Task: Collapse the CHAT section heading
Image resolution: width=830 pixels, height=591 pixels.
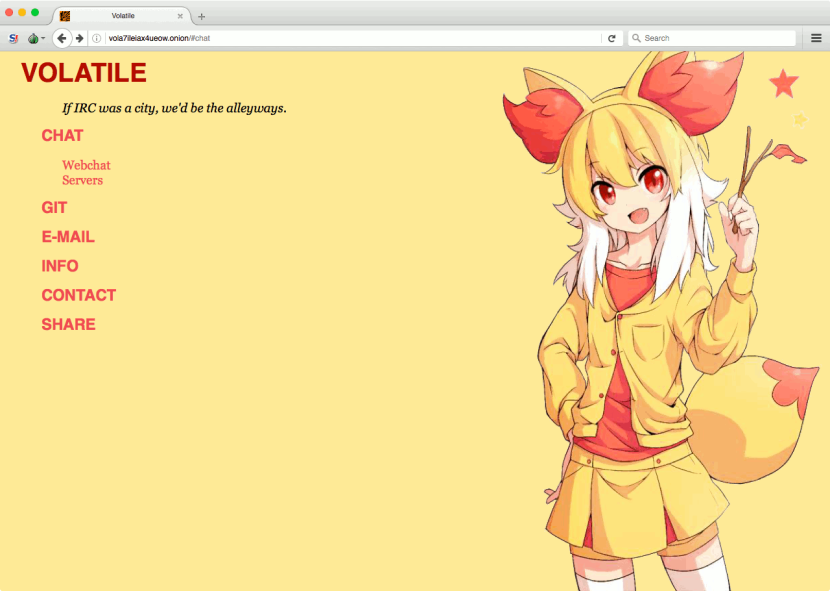Action: click(62, 135)
